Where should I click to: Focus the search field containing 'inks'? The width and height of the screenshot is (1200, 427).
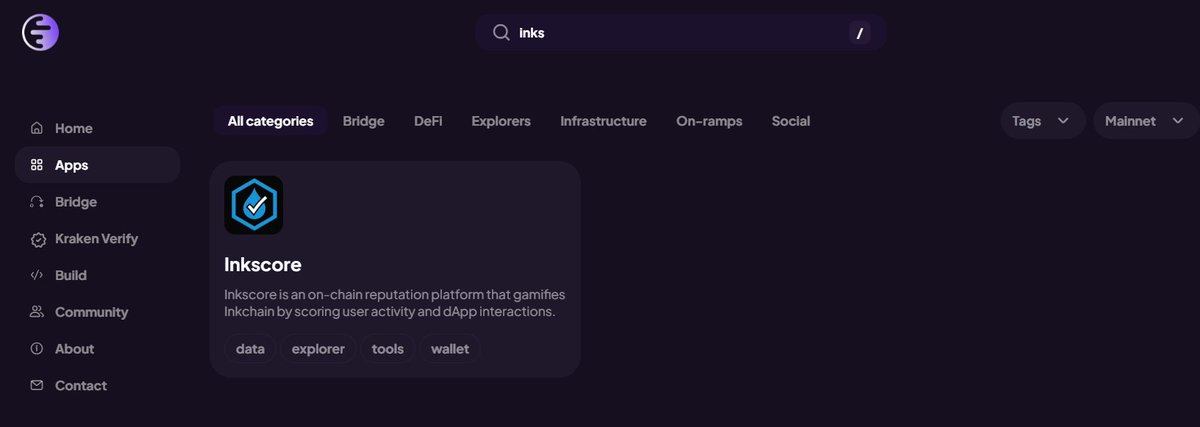[680, 33]
